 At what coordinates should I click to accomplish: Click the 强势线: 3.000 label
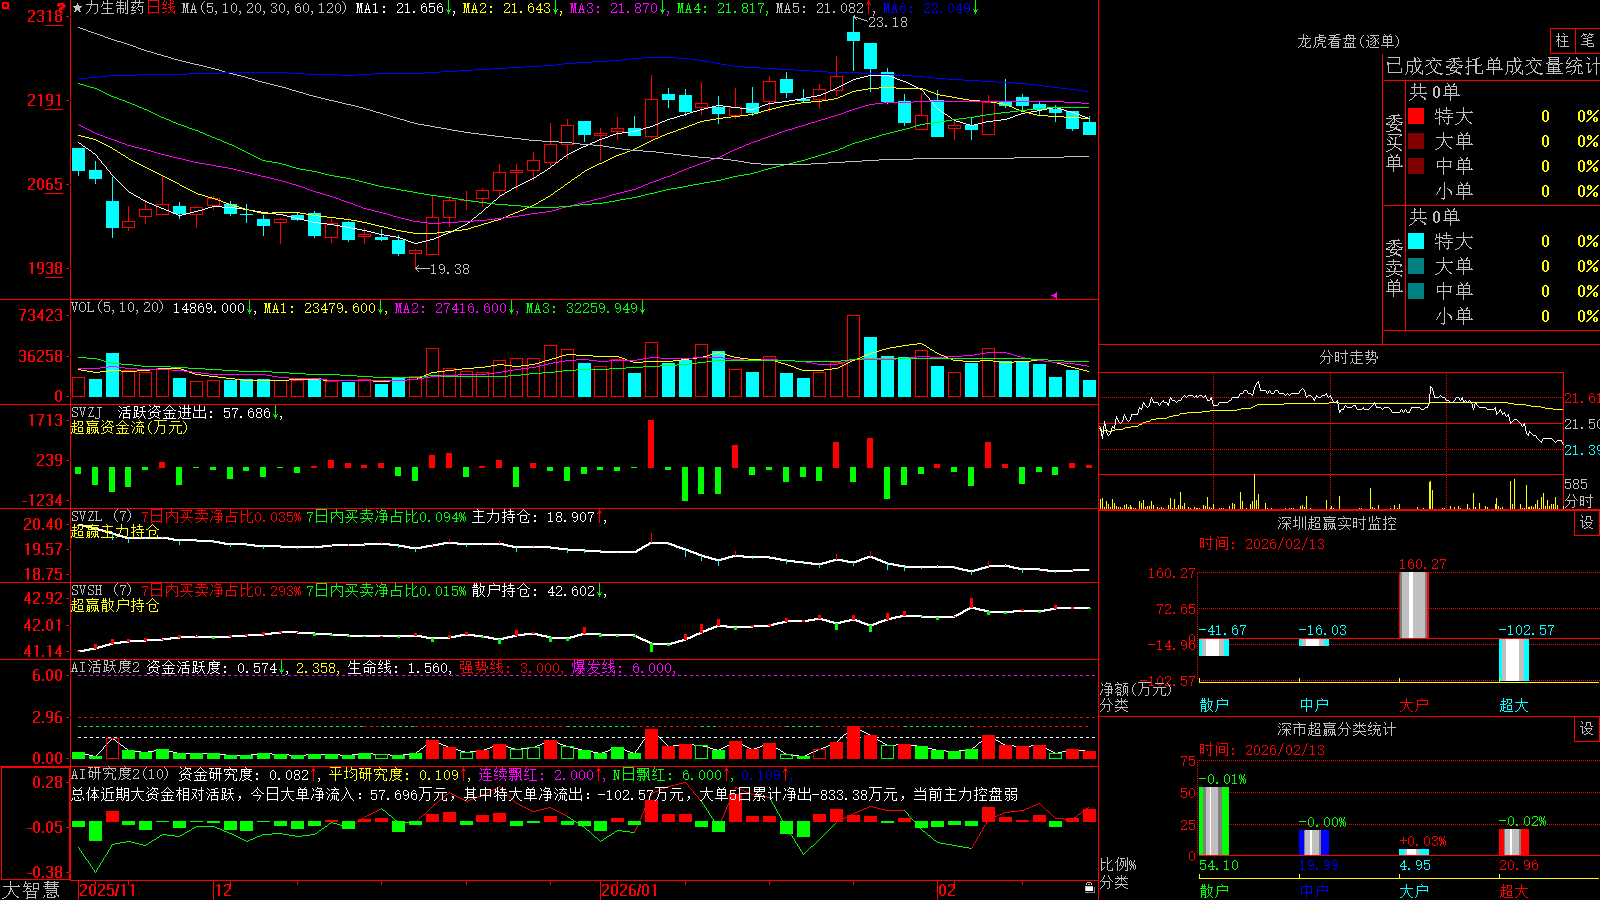(510, 667)
